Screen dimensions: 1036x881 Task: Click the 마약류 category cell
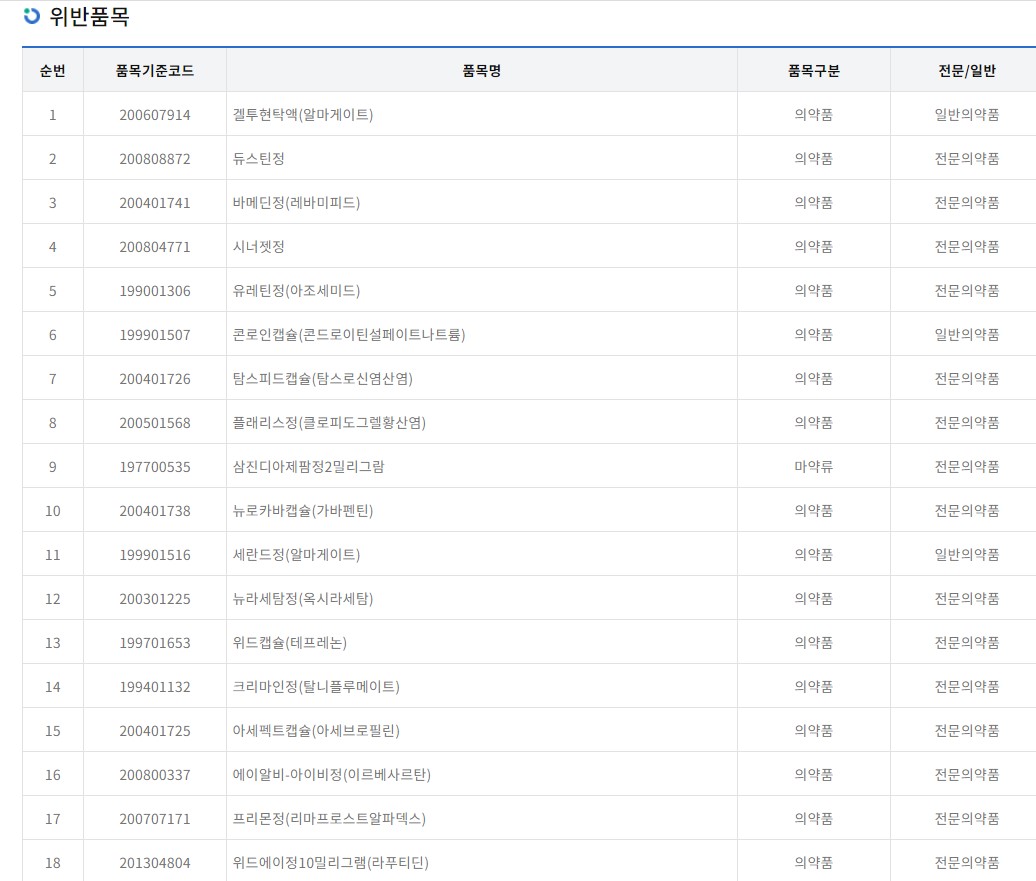coord(813,467)
